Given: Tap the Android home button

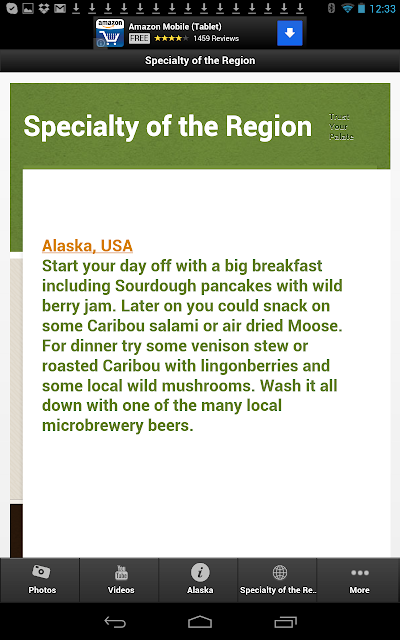Looking at the screenshot, I should tap(200, 622).
